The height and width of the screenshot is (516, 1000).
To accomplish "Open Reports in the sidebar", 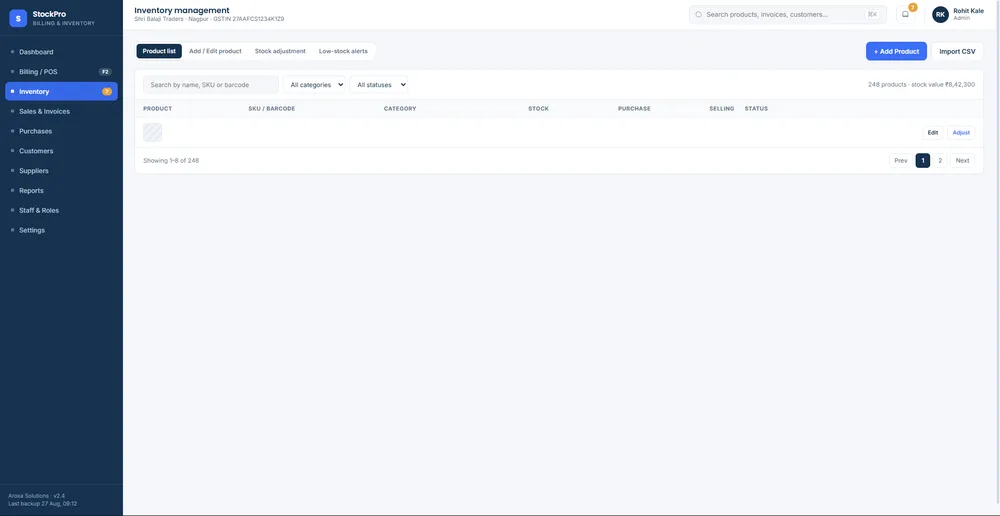I will tap(61, 190).
